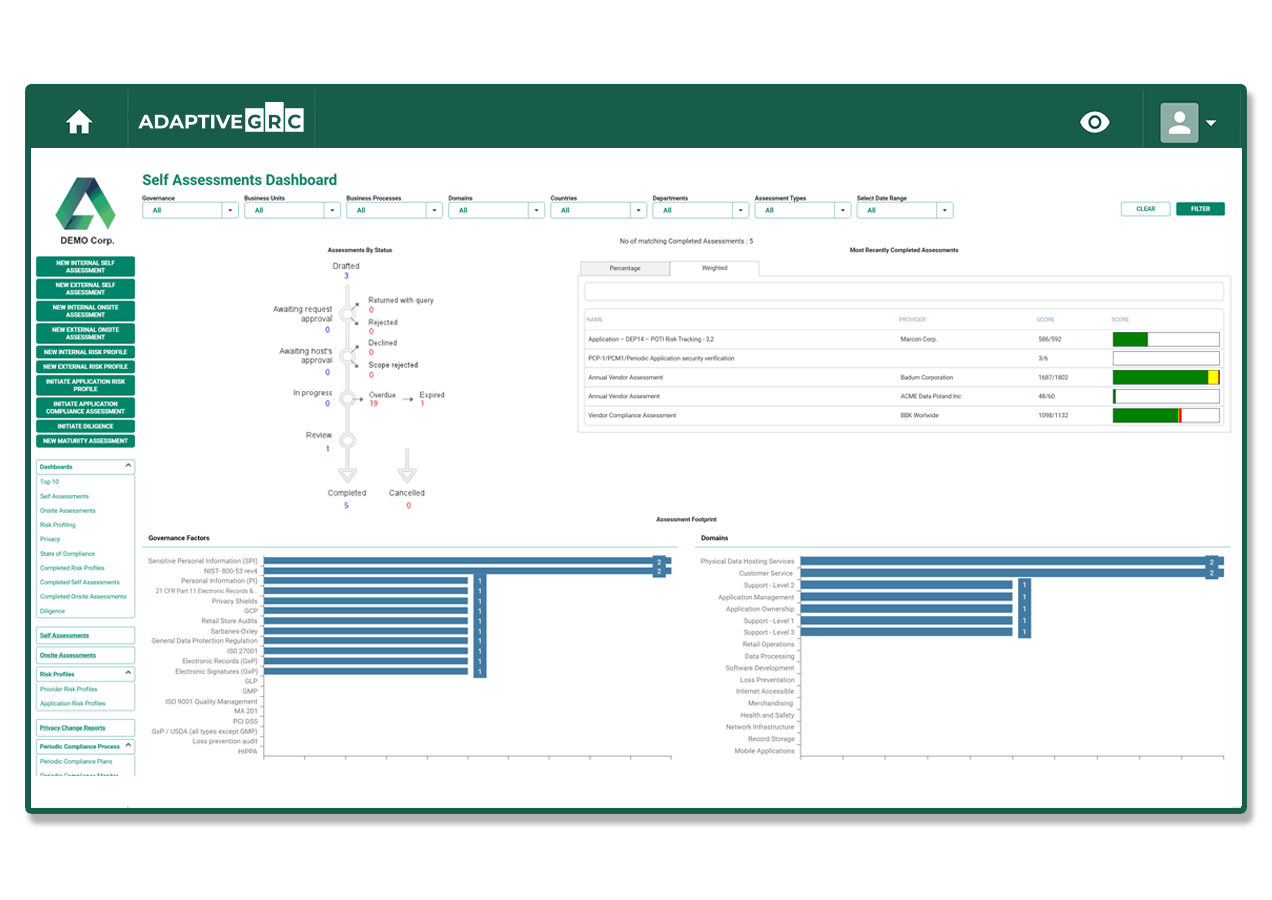Screen dimensions: 1272x900
Task: Toggle the eye visibility icon in header
Action: [1095, 122]
